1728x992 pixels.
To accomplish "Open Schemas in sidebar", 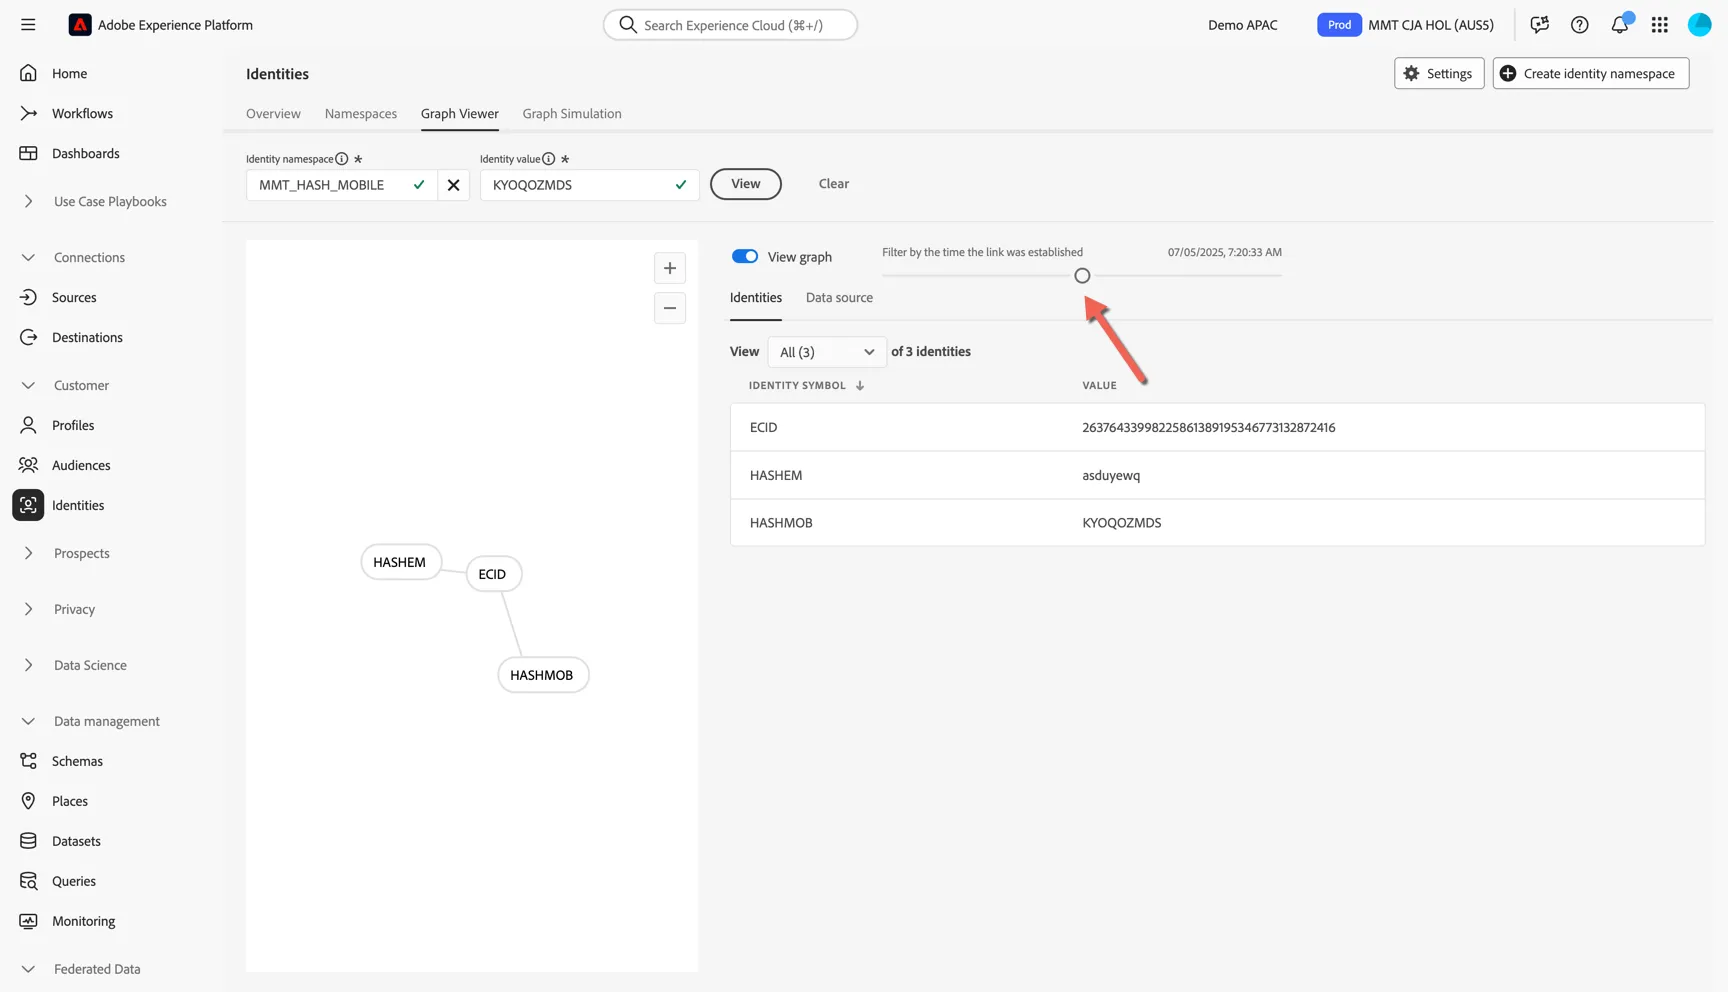I will [77, 761].
